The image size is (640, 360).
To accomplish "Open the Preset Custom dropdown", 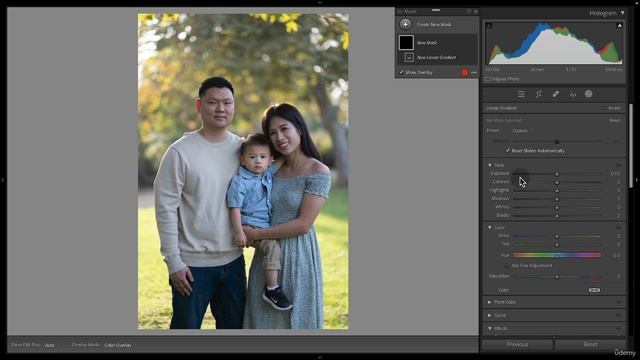I will pos(522,131).
